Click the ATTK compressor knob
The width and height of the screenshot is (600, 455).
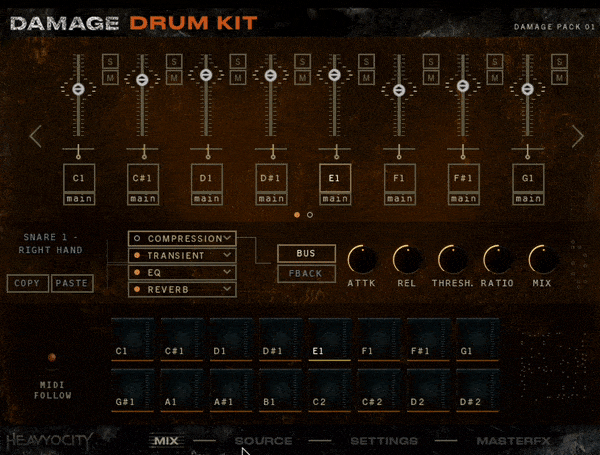pyautogui.click(x=362, y=260)
